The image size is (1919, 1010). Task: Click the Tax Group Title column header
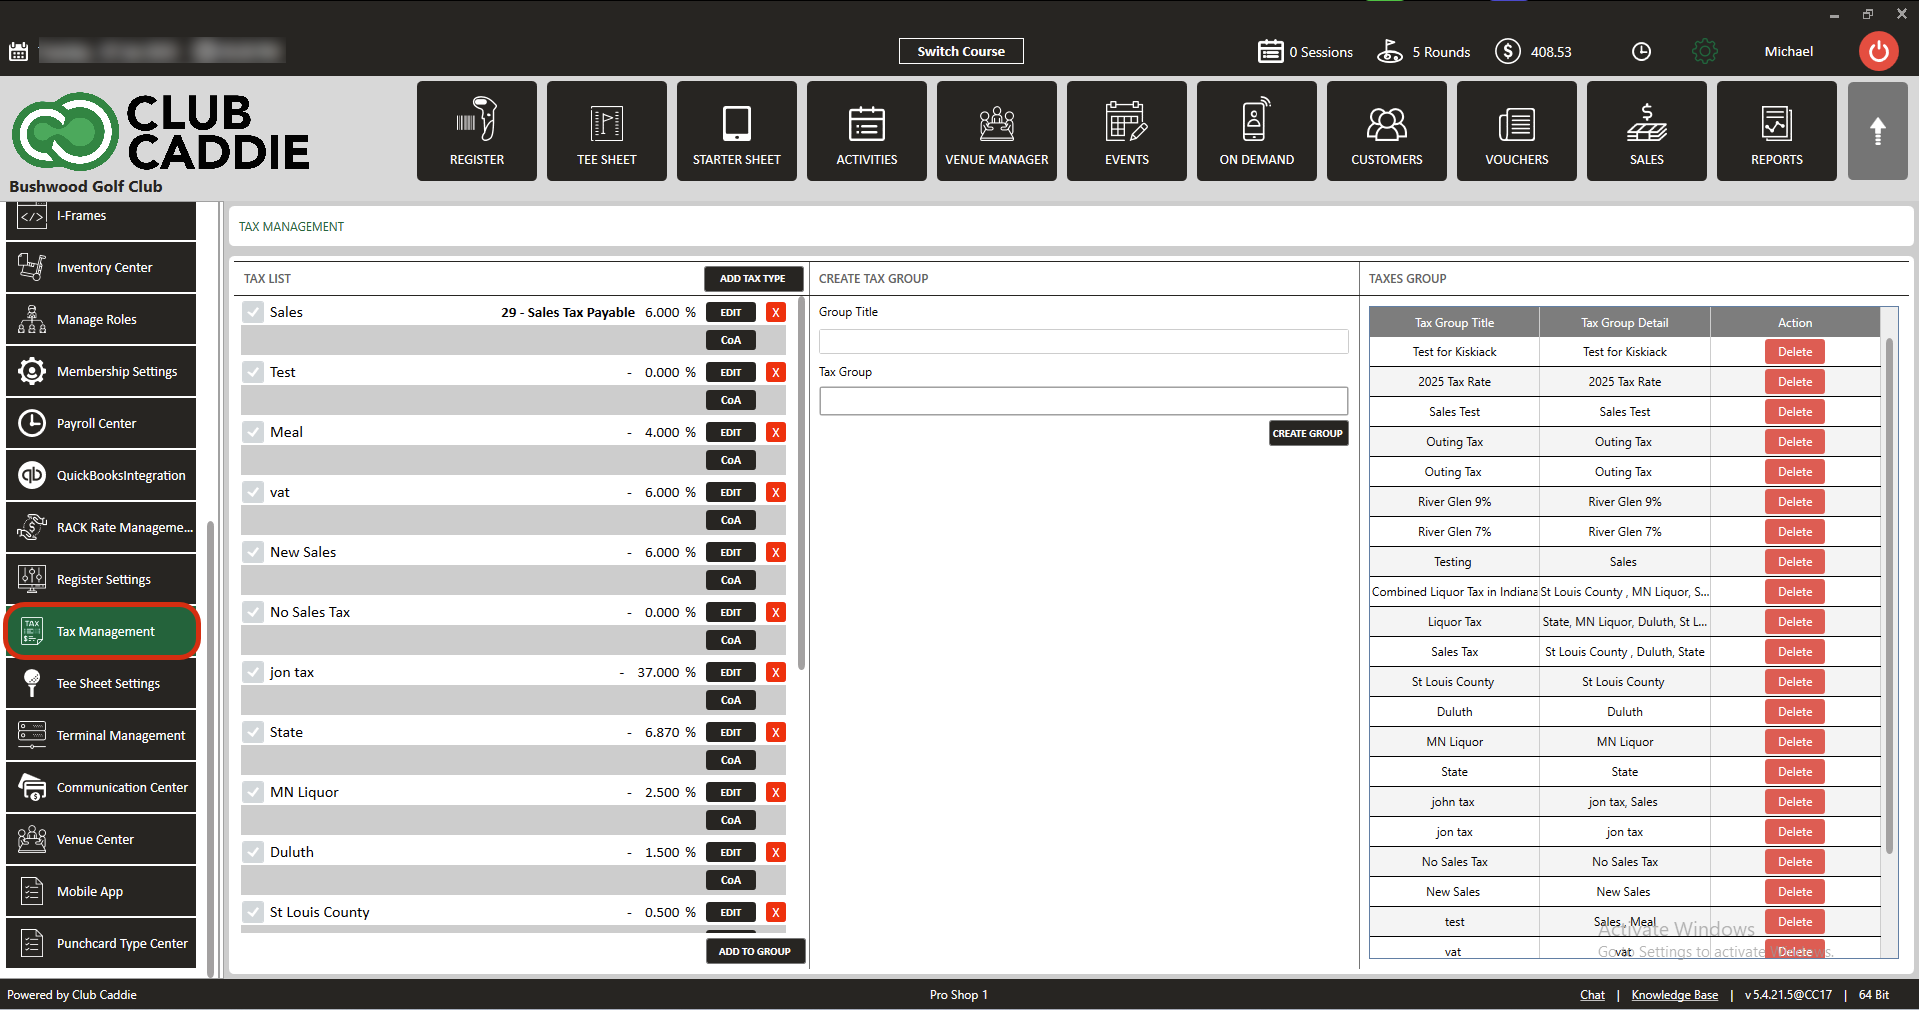1454,322
